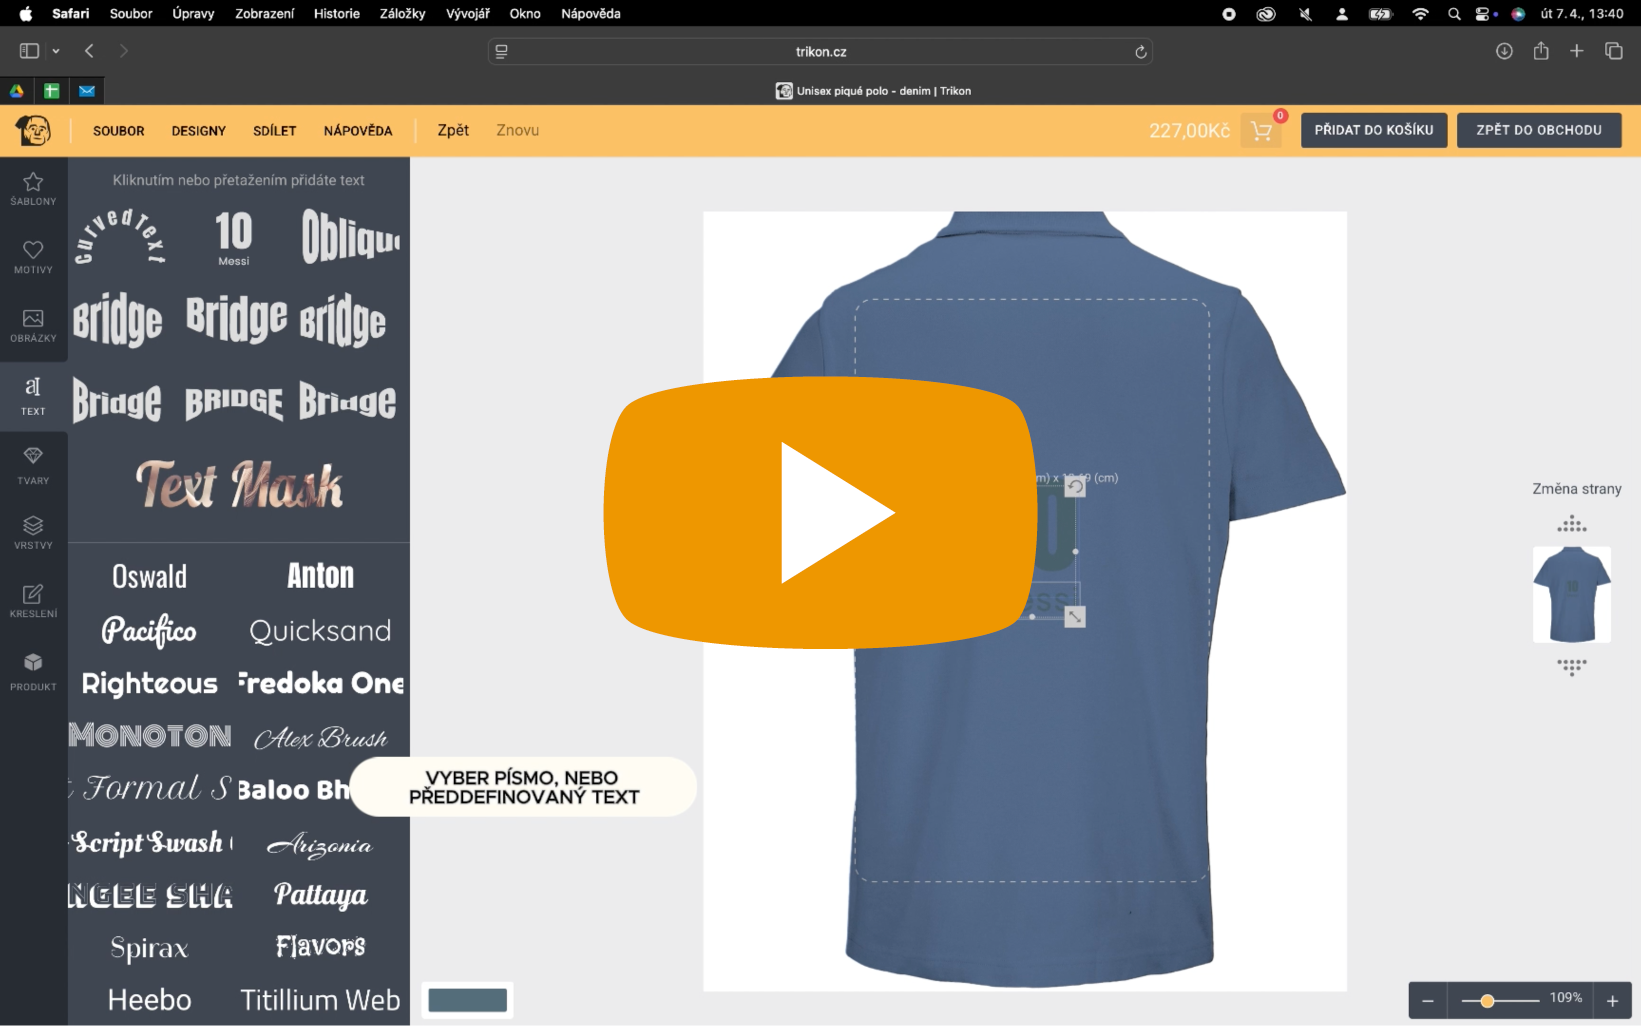Image resolution: width=1641 pixels, height=1026 pixels.
Task: Select the Obrázky images tool
Action: pyautogui.click(x=33, y=325)
